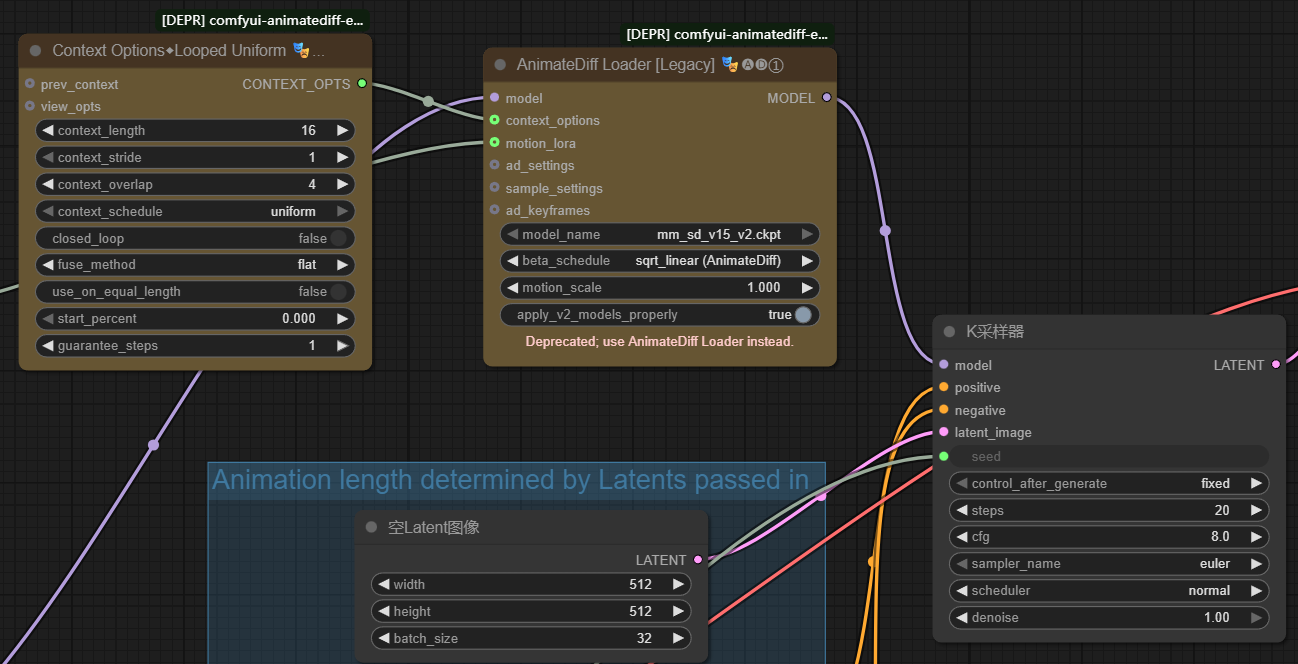The height and width of the screenshot is (664, 1298).
Task: Click the motion_lora input connector
Action: pos(494,143)
